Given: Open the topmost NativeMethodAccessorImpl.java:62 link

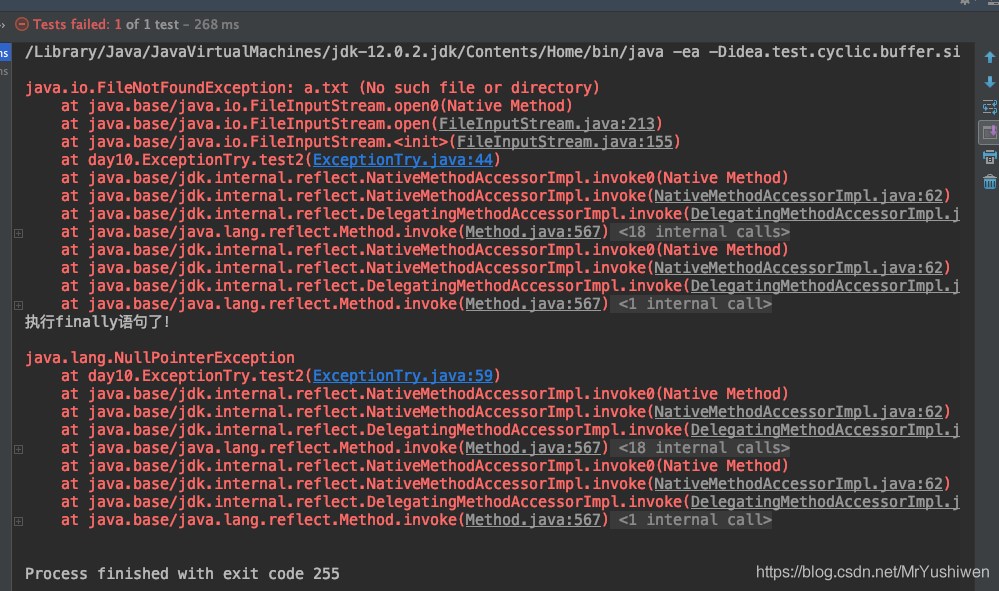Looking at the screenshot, I should click(798, 196).
